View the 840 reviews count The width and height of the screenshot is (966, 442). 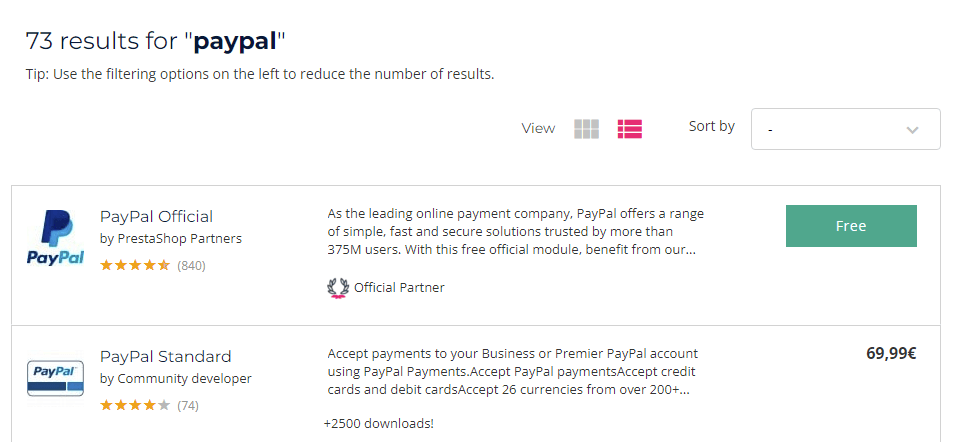click(x=191, y=266)
